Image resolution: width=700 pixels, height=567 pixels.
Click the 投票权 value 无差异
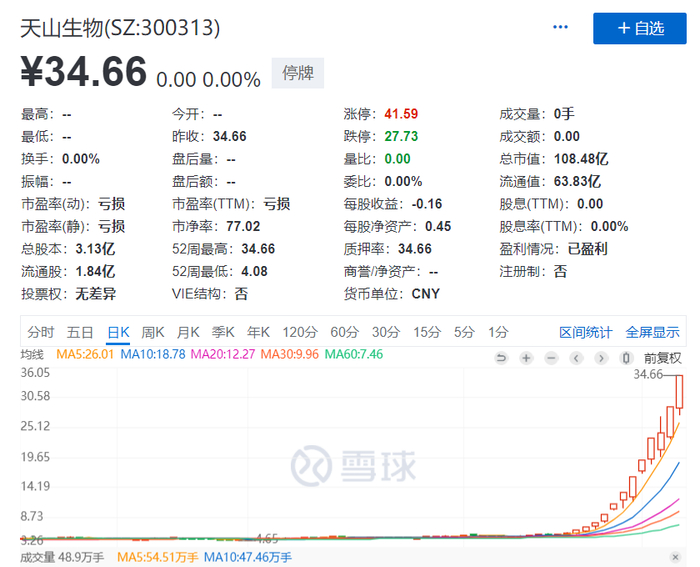pos(96,294)
